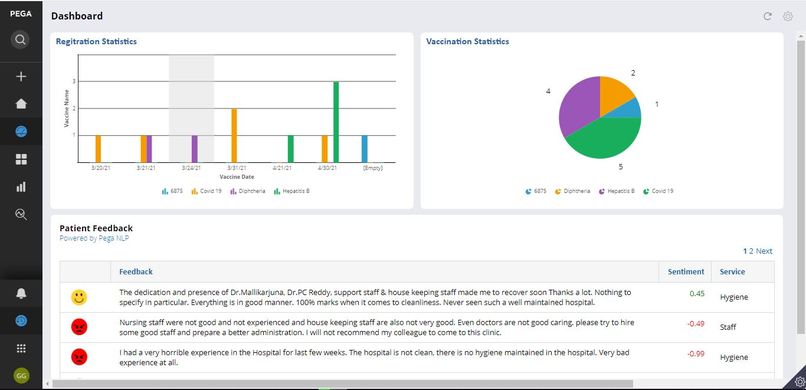Click the Patient Feedback heading
The image size is (806, 390).
point(96,228)
